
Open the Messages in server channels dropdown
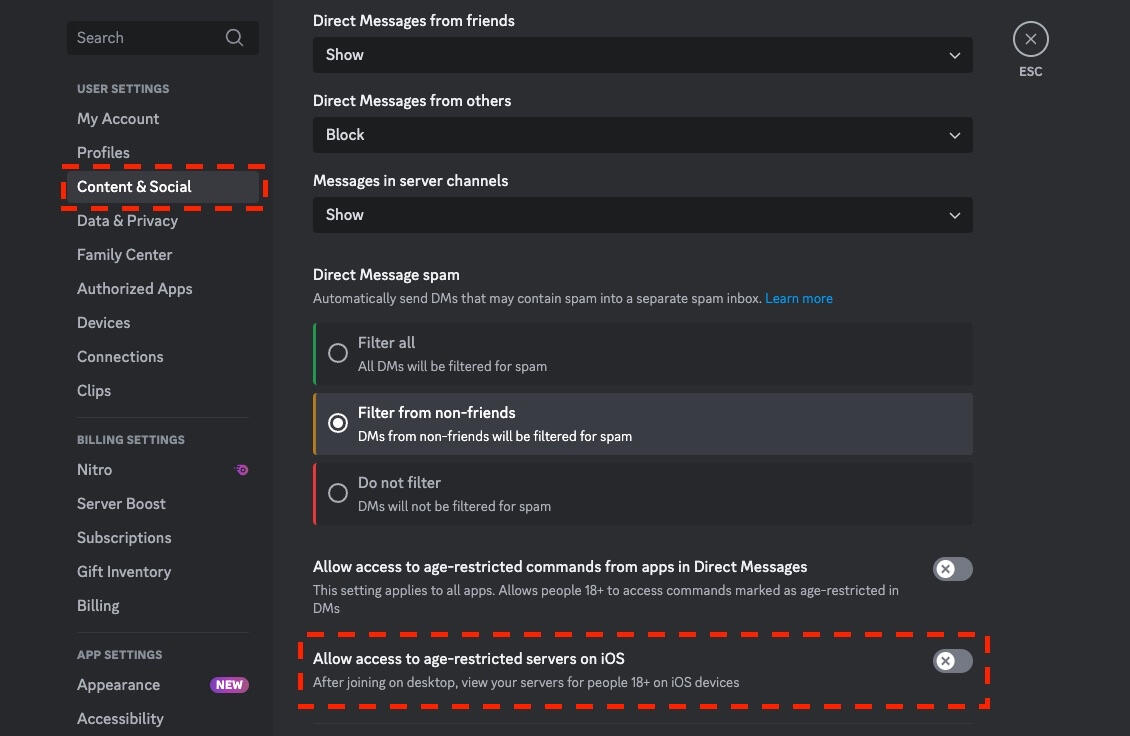(x=643, y=214)
